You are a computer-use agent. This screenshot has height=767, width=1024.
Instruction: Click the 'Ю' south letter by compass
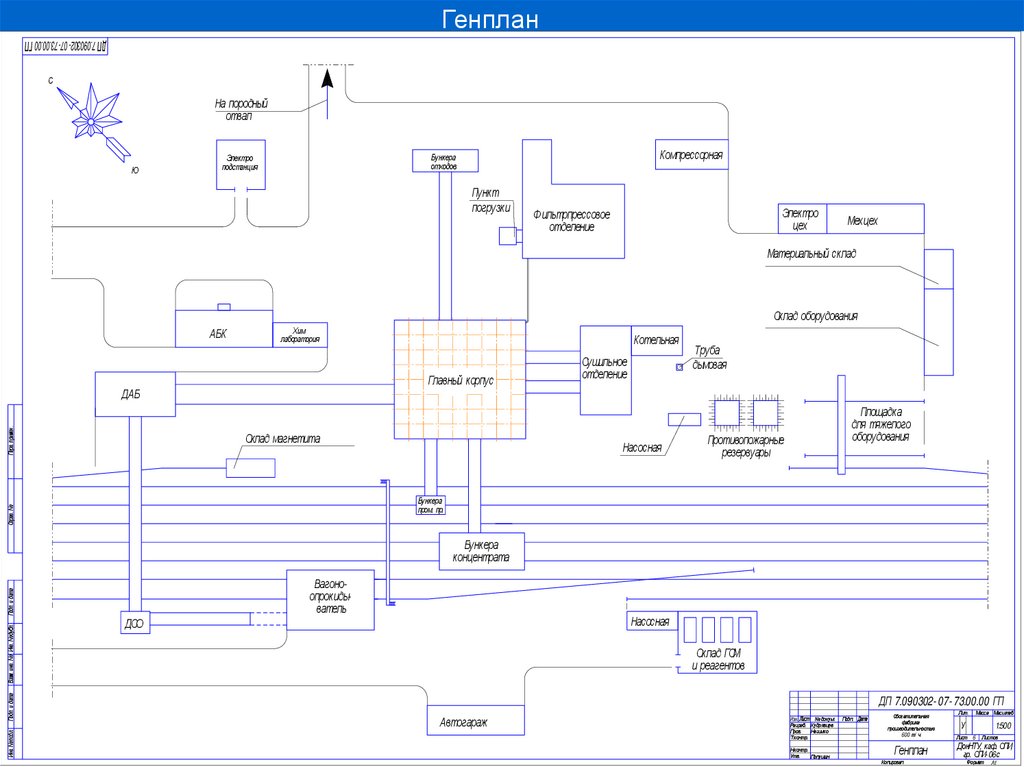[x=135, y=170]
